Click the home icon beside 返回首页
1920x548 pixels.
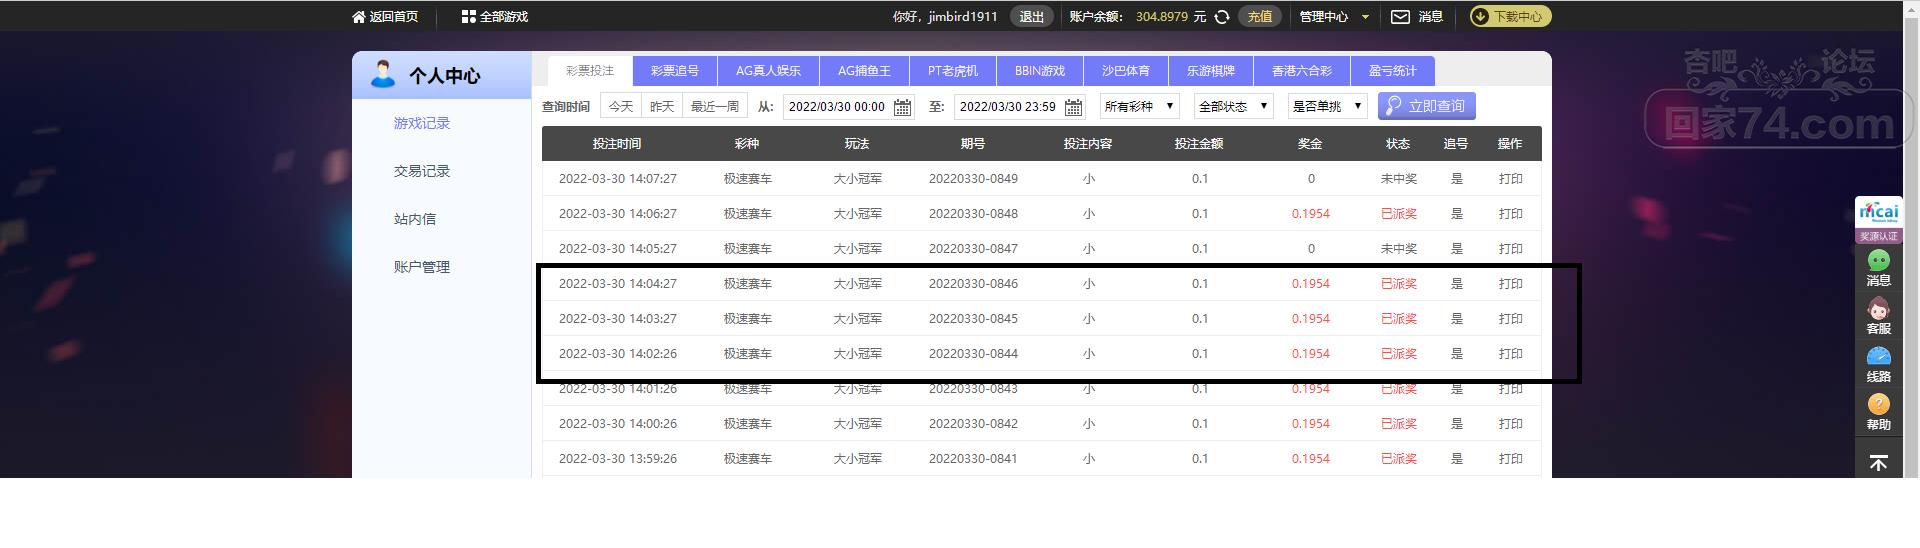[359, 17]
